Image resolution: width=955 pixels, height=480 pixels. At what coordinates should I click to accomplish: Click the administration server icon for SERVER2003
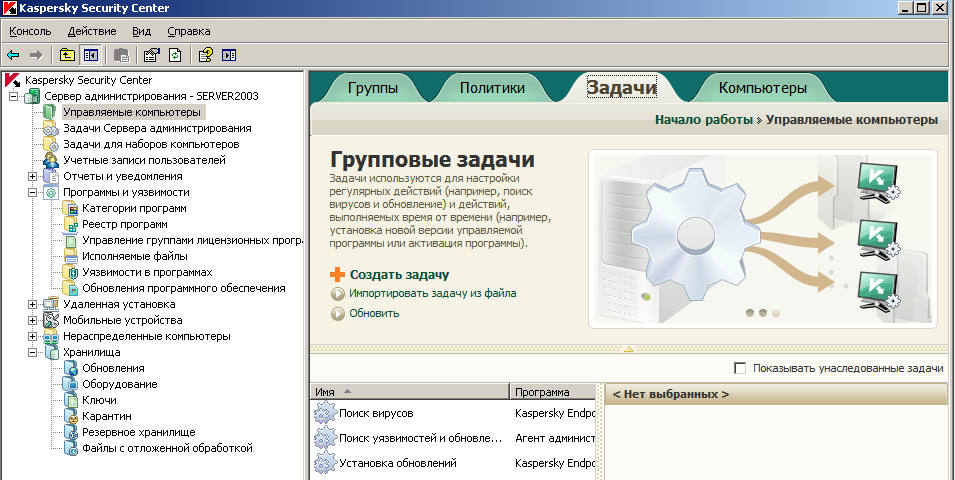click(x=32, y=96)
